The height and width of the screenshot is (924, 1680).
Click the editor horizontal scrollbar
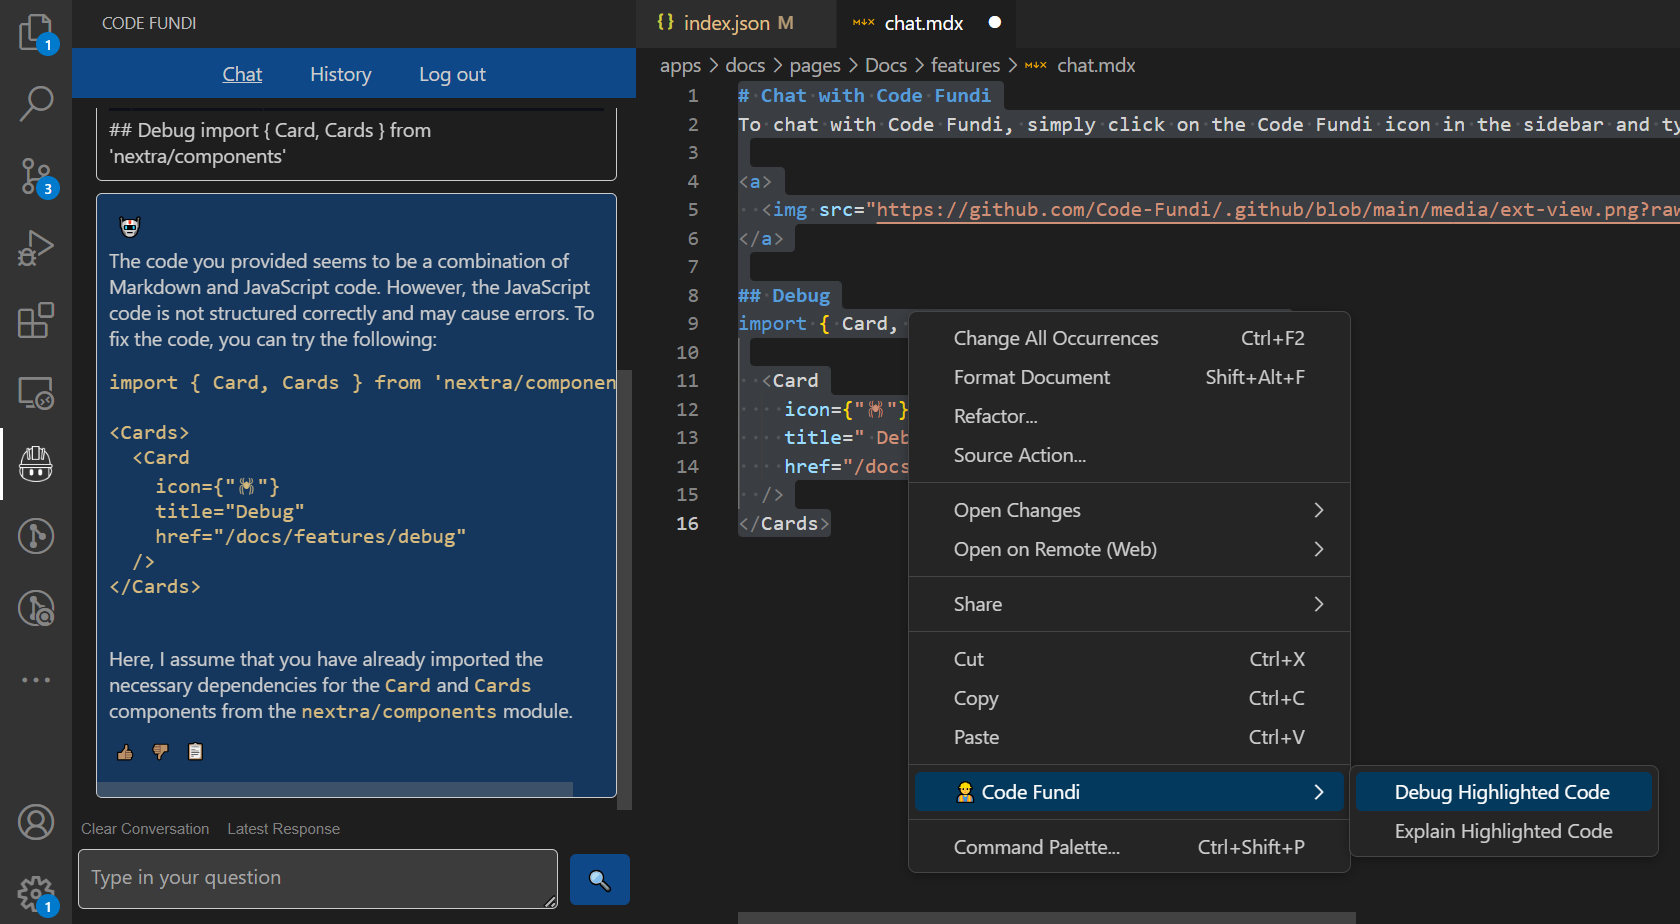[1047, 918]
